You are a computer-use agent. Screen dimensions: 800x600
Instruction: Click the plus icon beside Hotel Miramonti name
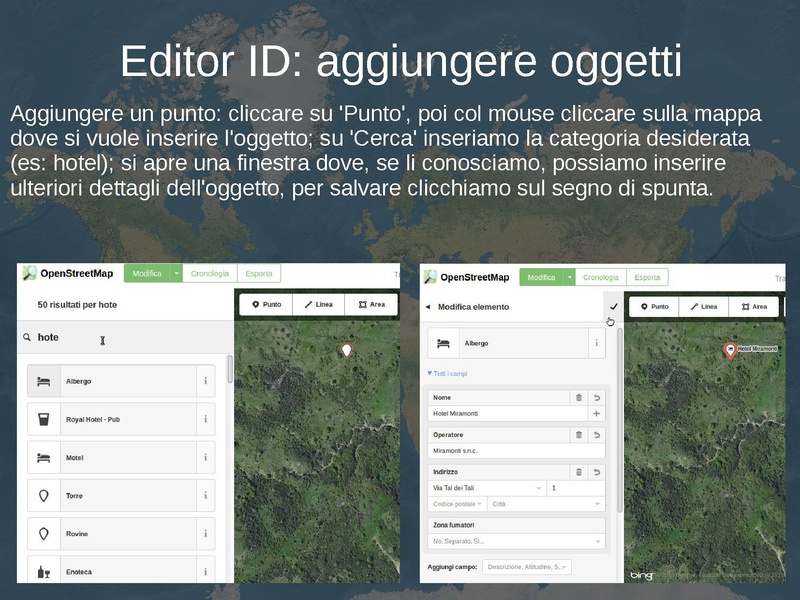(x=597, y=413)
